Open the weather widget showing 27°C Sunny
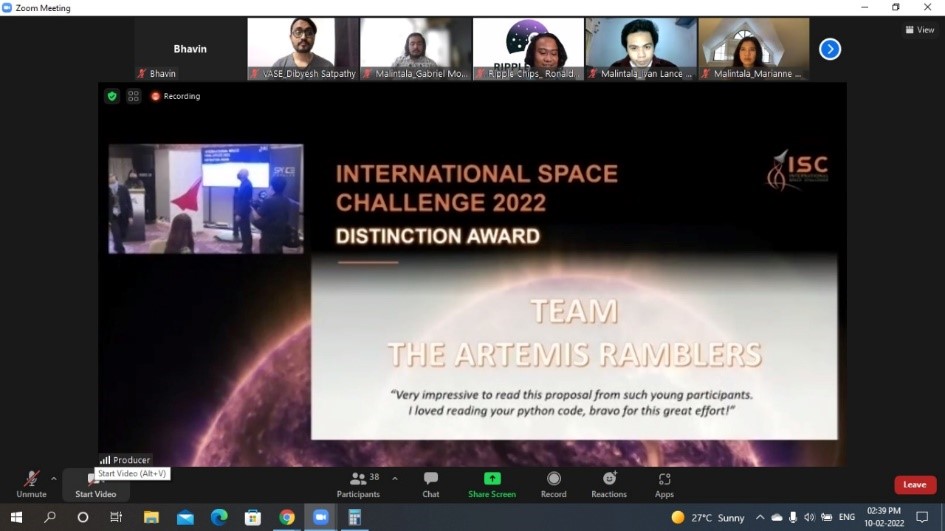This screenshot has height=531, width=945. pos(708,517)
